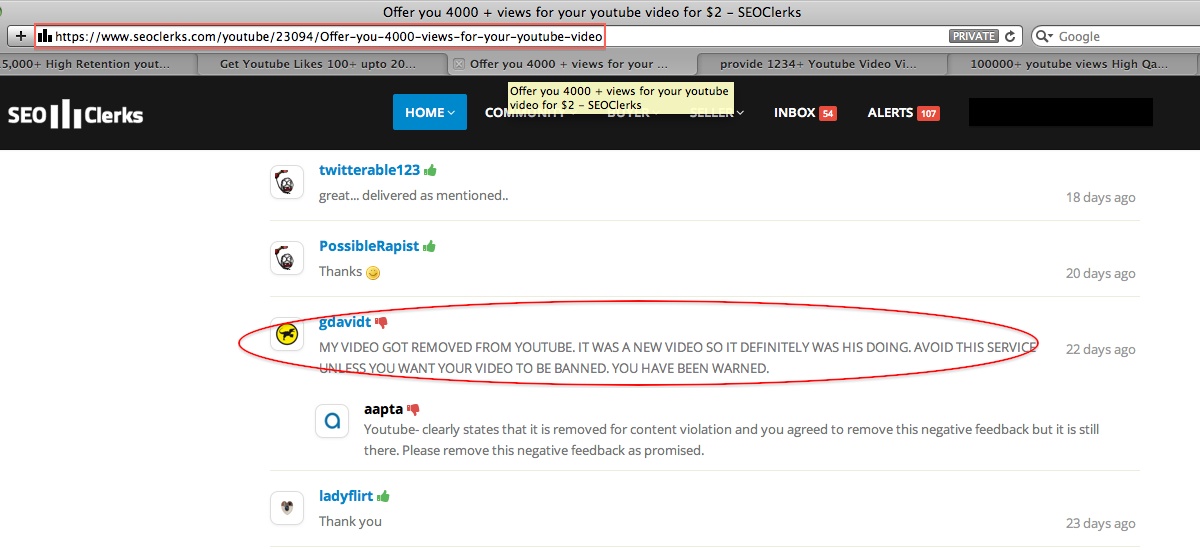Click the smiley emoji after Thanks
Viewport: 1200px width, 550px height.
click(373, 272)
